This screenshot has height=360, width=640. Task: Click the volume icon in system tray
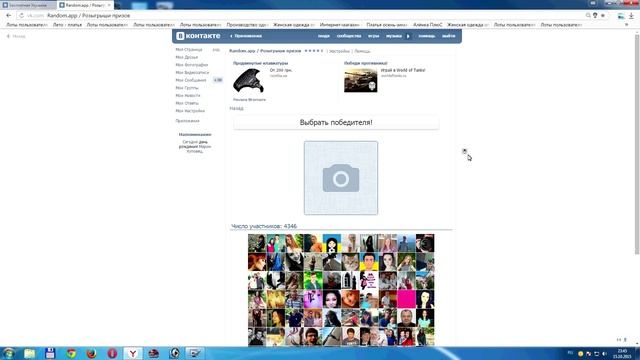click(x=604, y=354)
